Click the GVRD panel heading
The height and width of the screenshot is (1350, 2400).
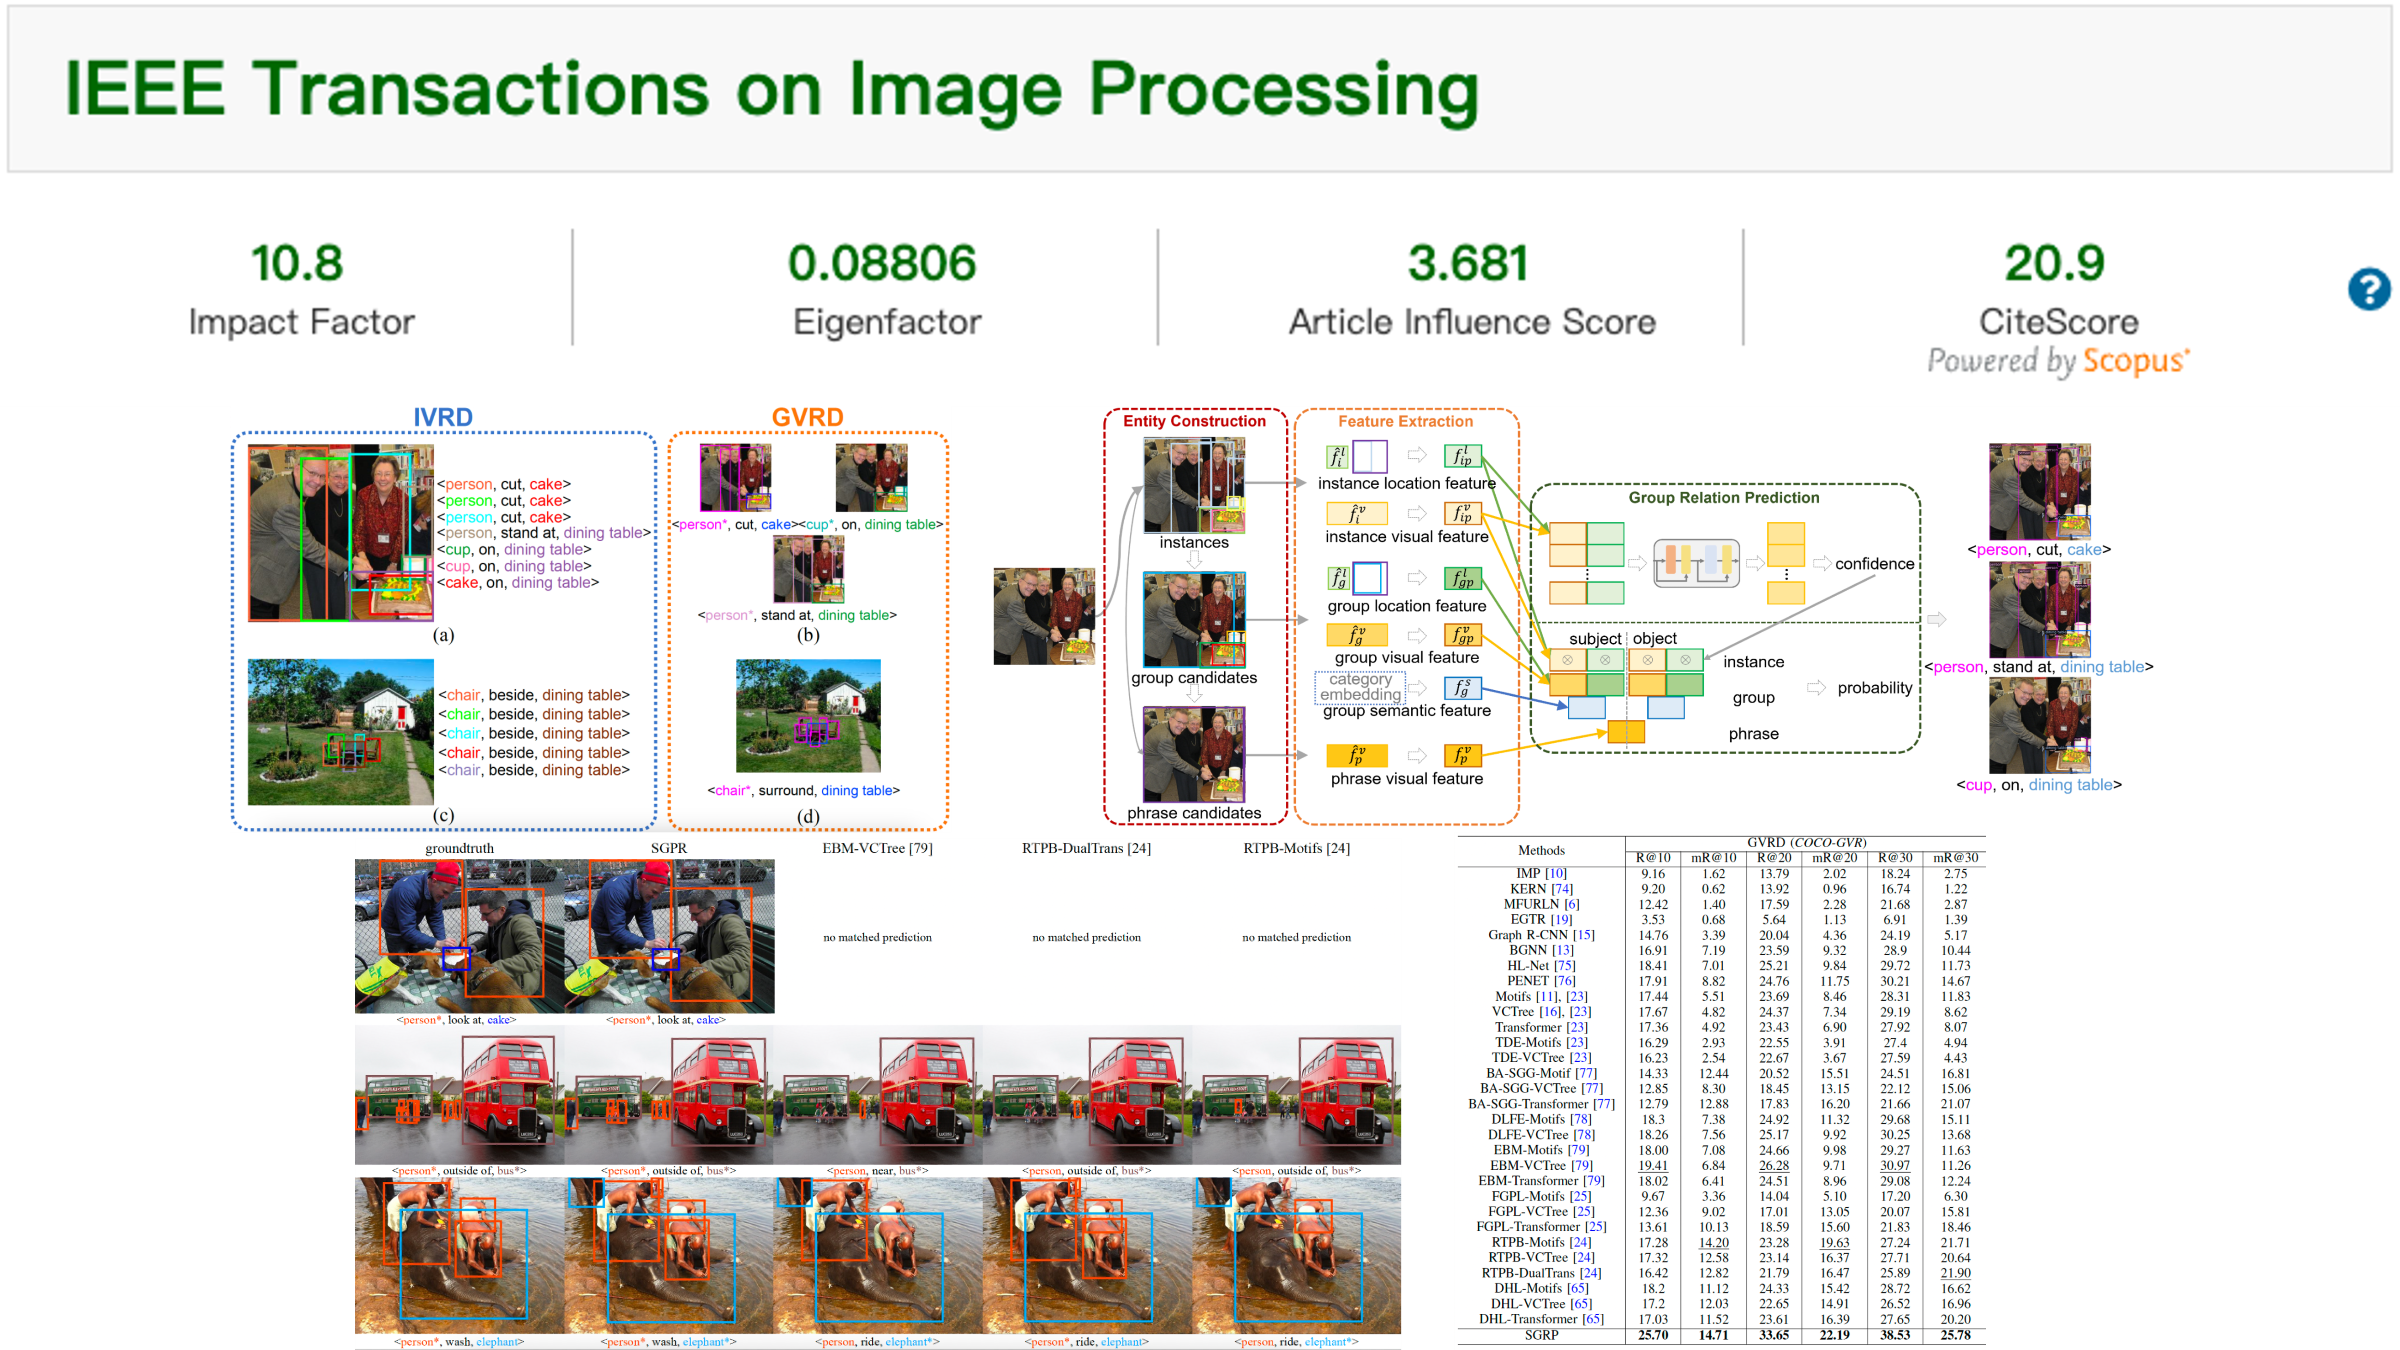click(x=807, y=417)
